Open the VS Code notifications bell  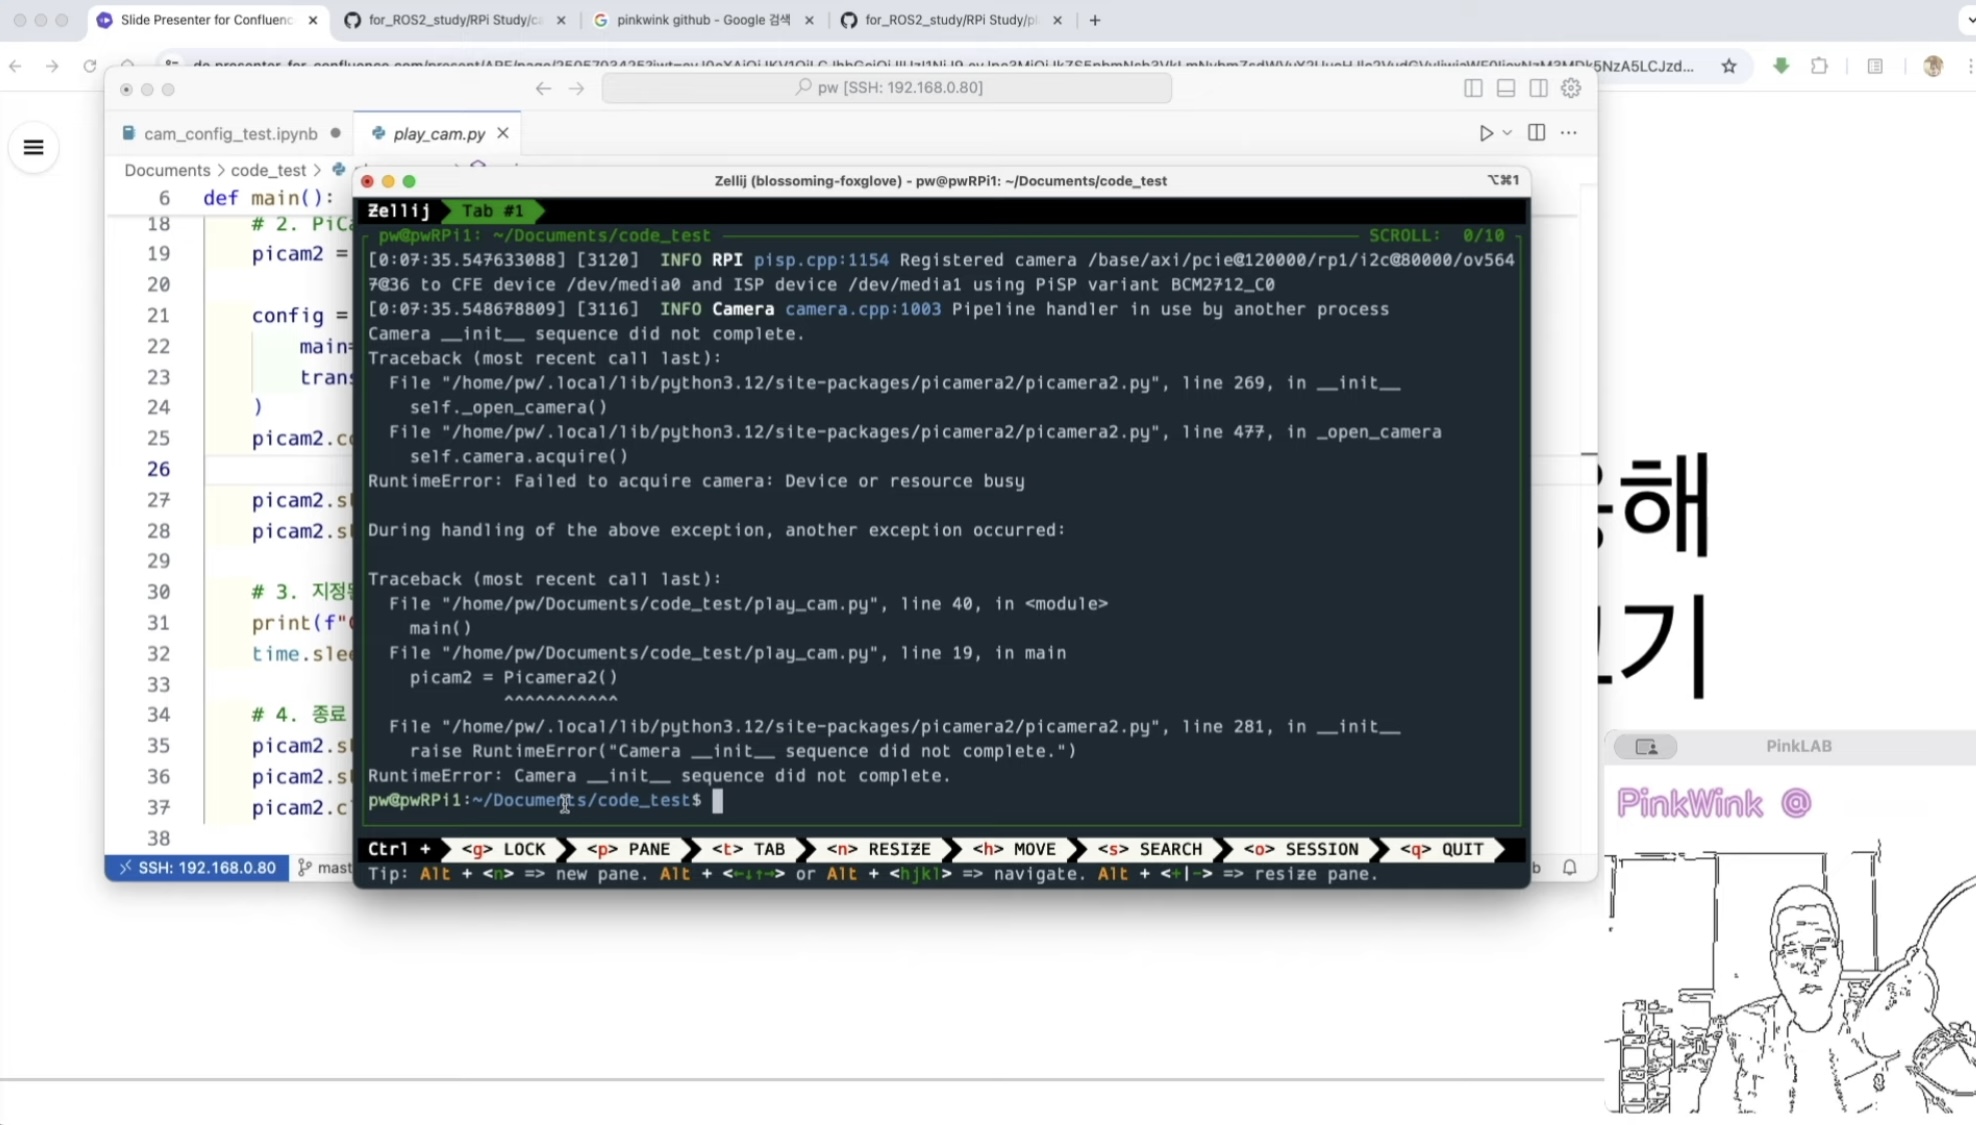[1569, 867]
